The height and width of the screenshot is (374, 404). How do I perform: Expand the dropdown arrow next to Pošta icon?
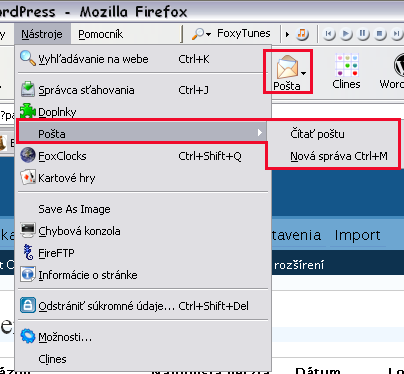[303, 73]
